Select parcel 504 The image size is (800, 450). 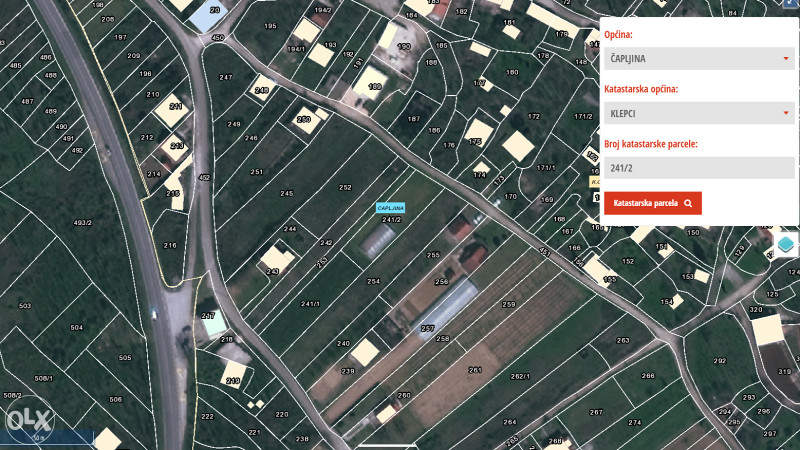[77, 328]
